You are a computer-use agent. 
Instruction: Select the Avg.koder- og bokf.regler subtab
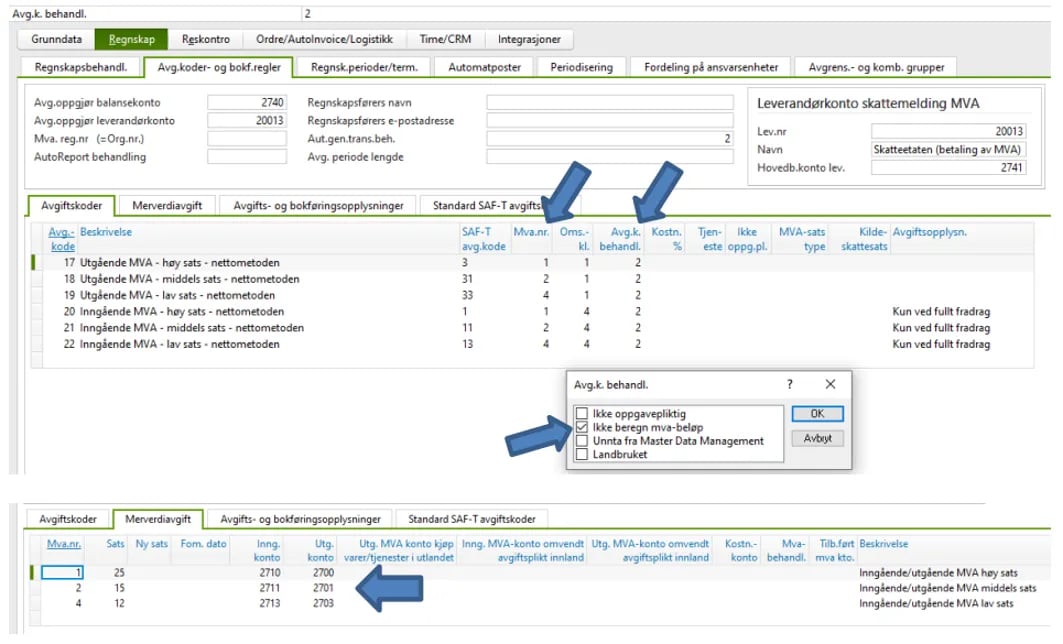(x=219, y=67)
